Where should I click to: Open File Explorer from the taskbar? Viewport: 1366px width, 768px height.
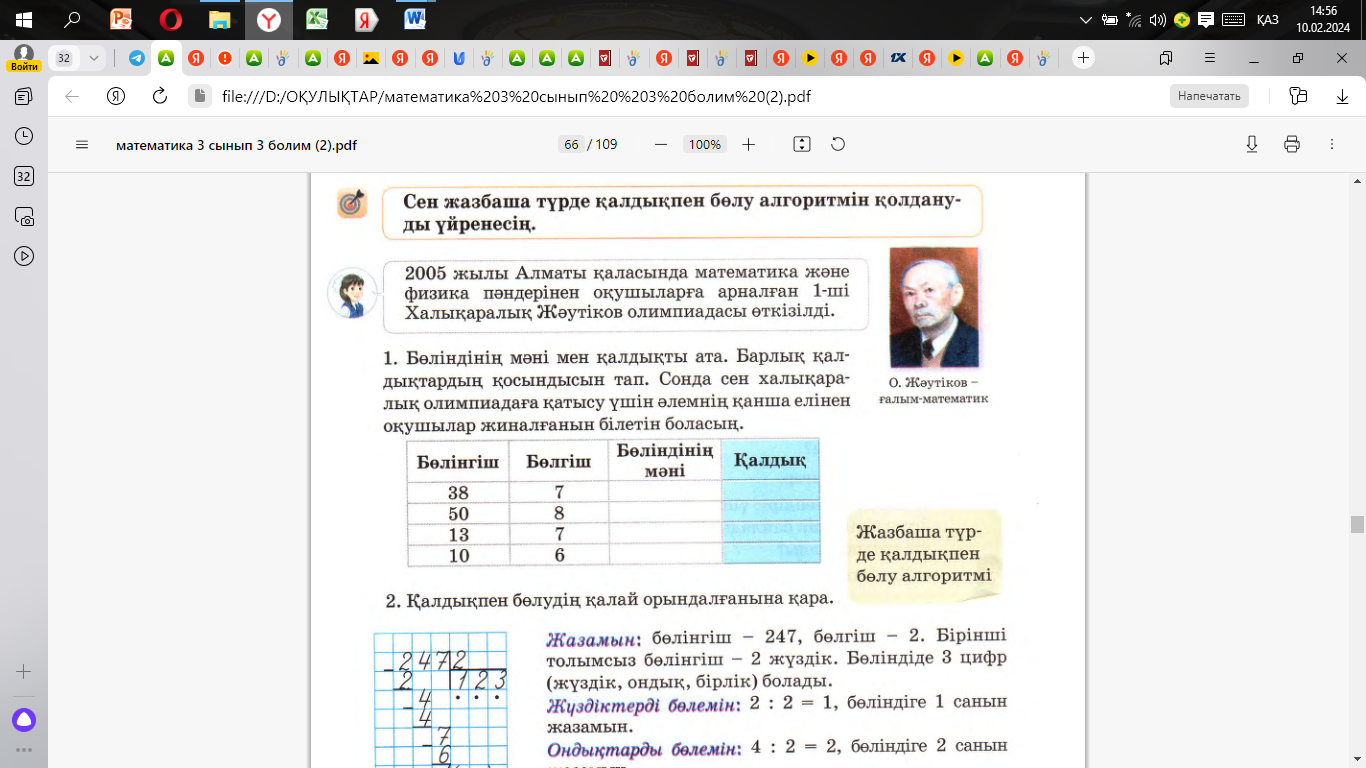pos(219,19)
